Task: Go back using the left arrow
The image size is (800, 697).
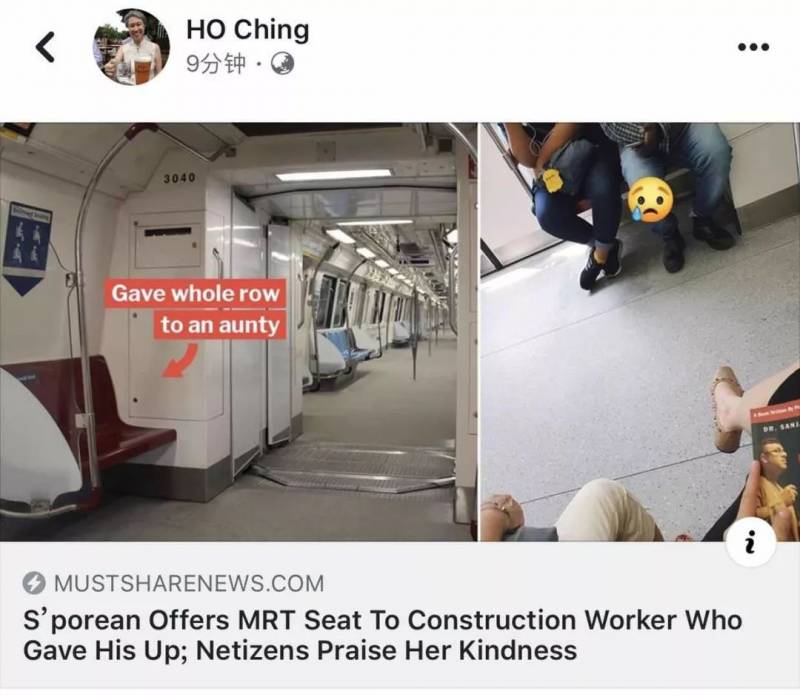Action: (x=45, y=47)
